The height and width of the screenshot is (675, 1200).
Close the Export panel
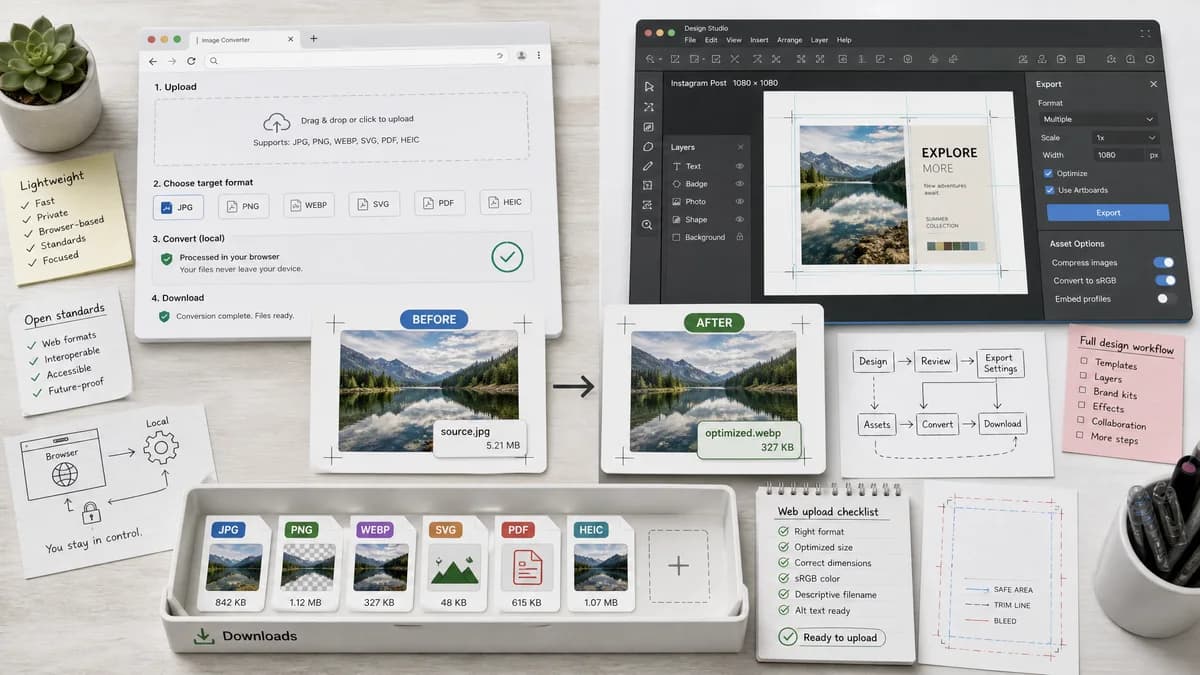1153,85
